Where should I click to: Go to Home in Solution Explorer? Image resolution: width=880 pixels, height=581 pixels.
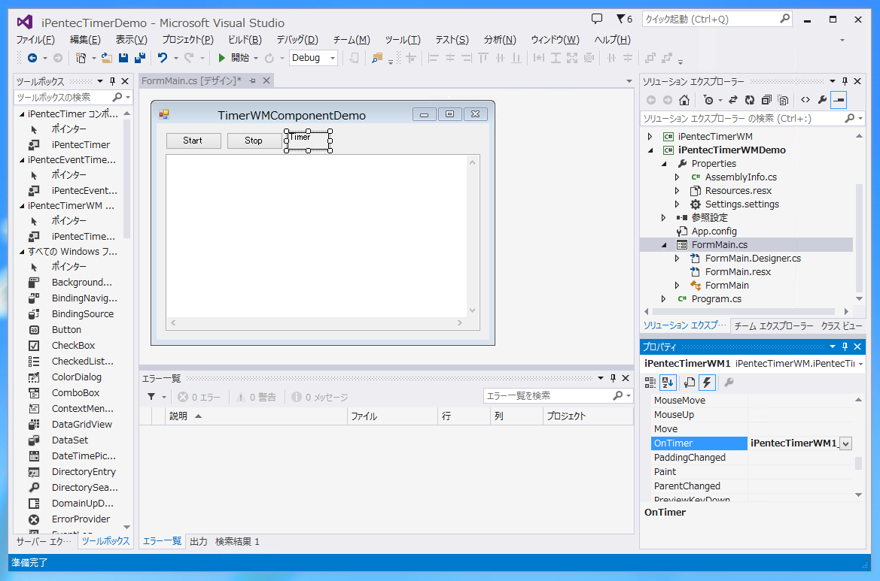point(684,100)
